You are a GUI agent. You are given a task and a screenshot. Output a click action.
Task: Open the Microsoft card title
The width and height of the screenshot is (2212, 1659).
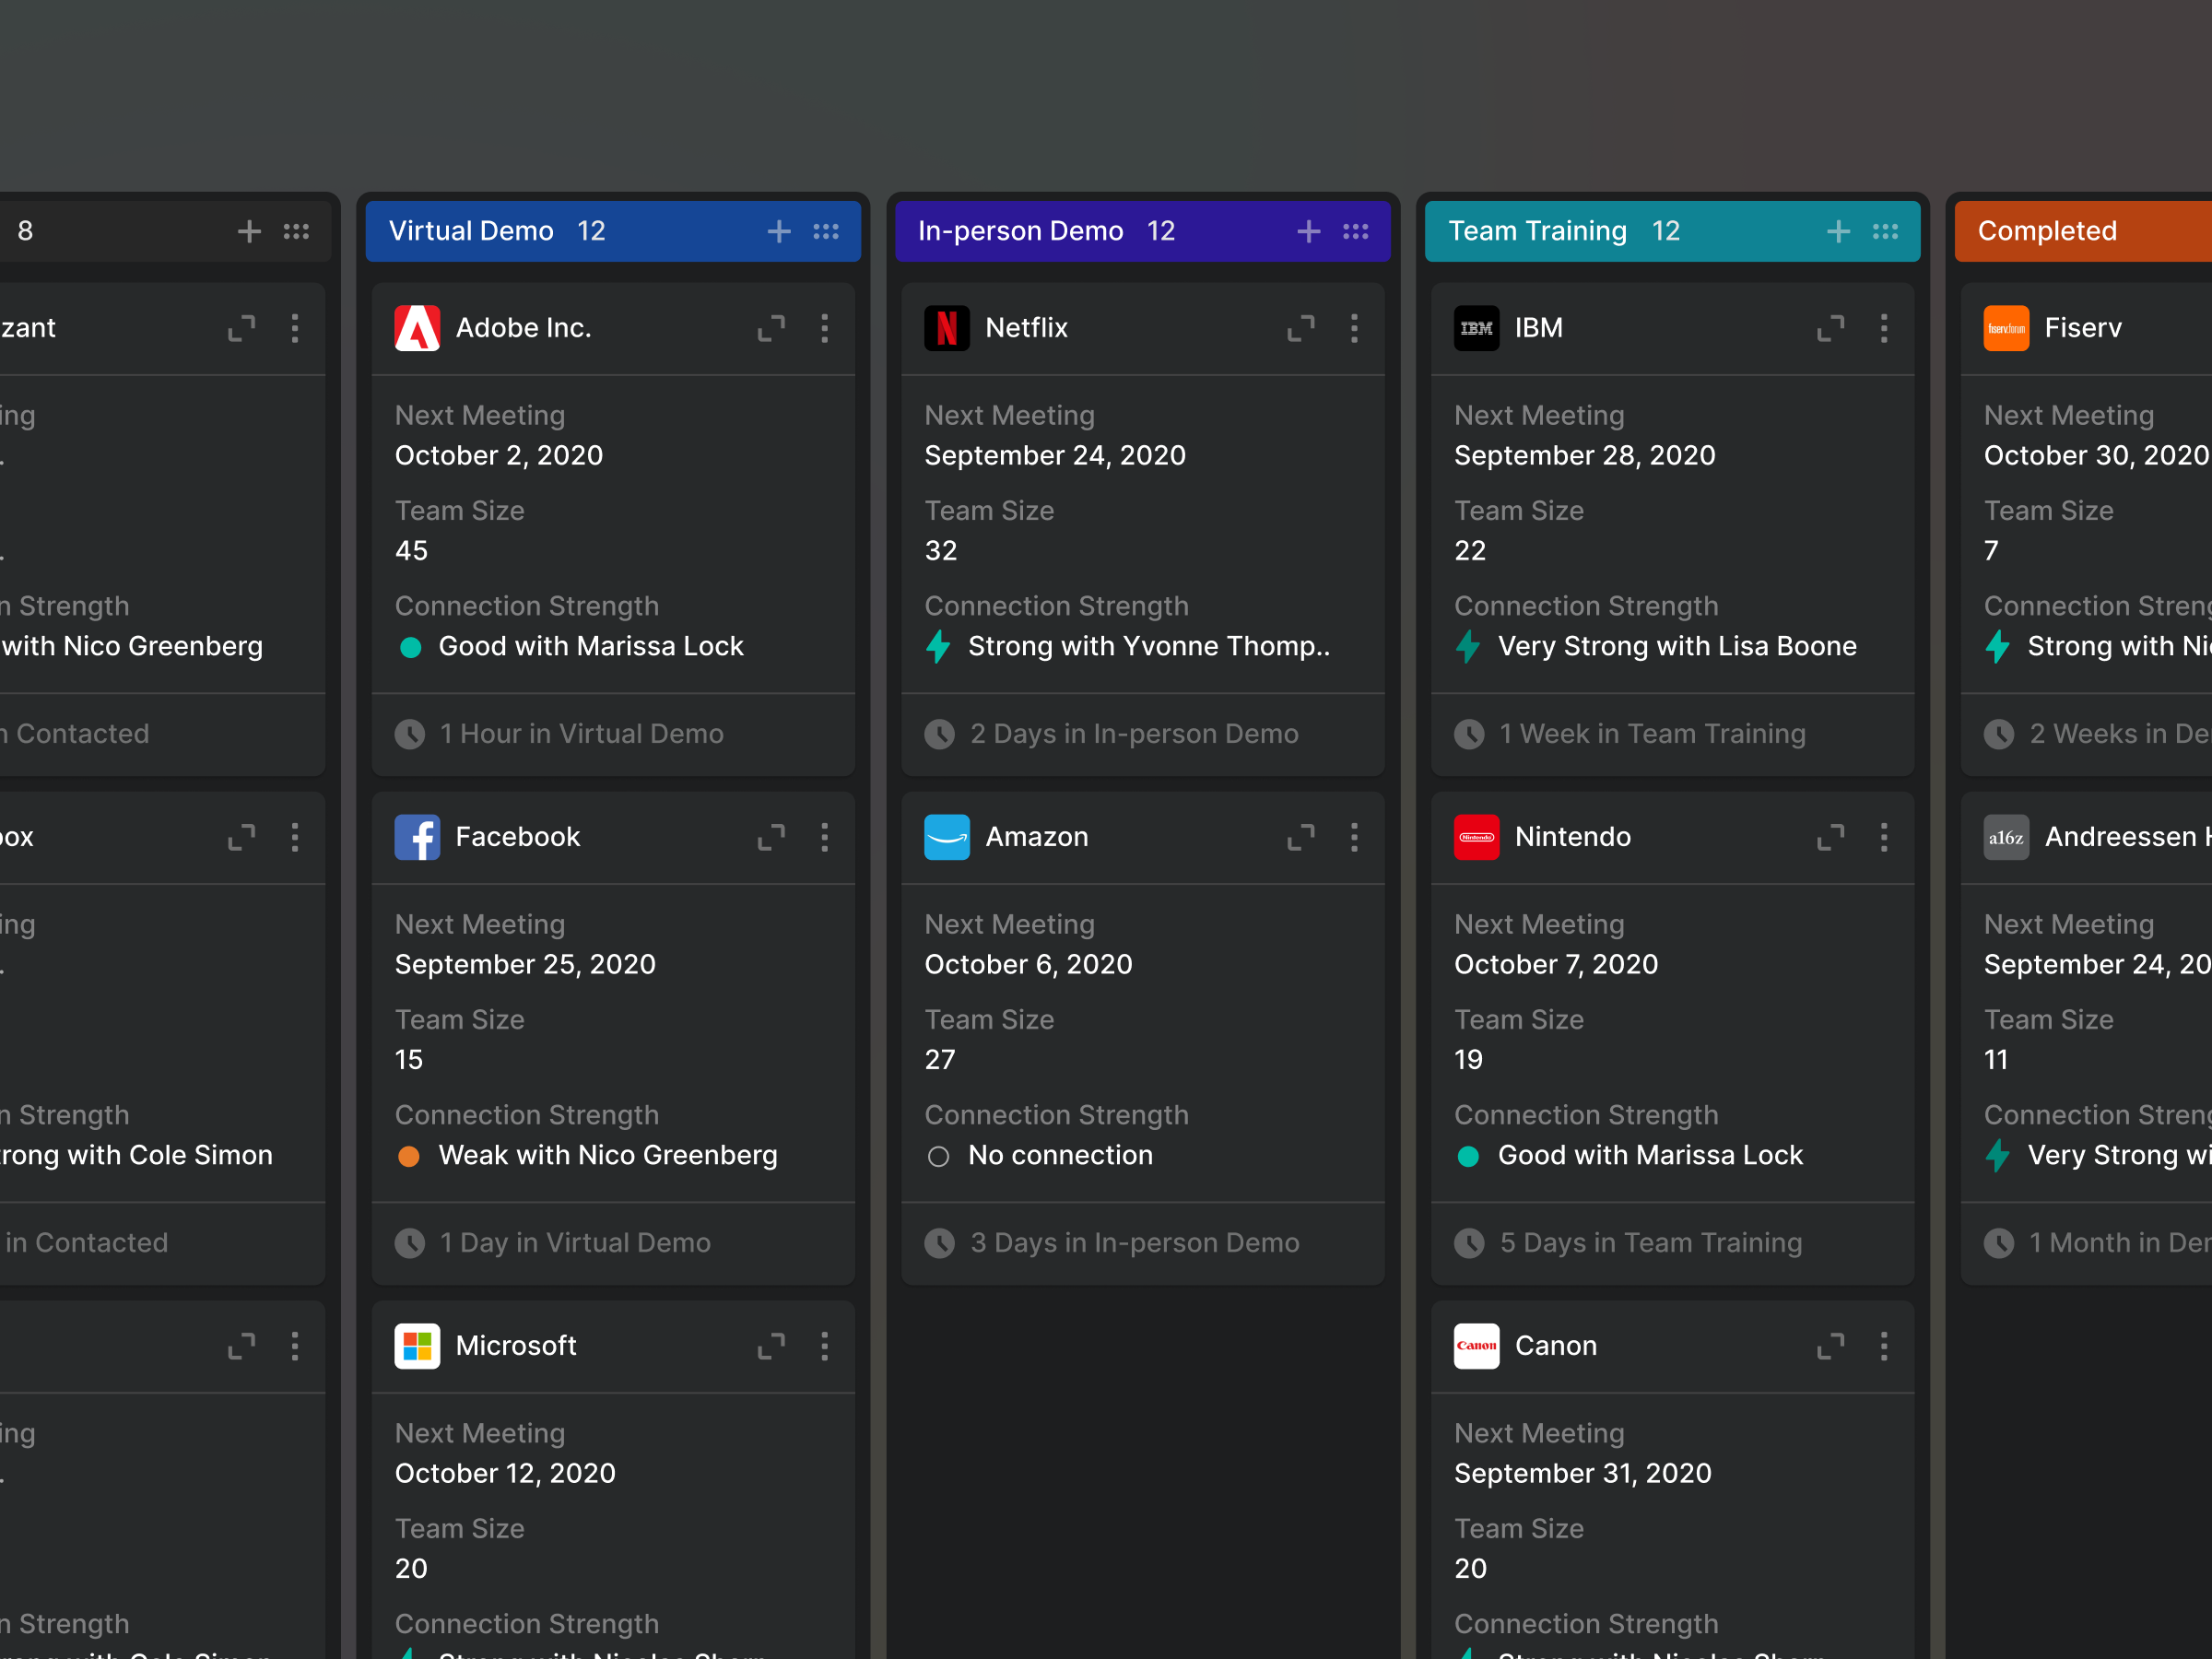[516, 1346]
